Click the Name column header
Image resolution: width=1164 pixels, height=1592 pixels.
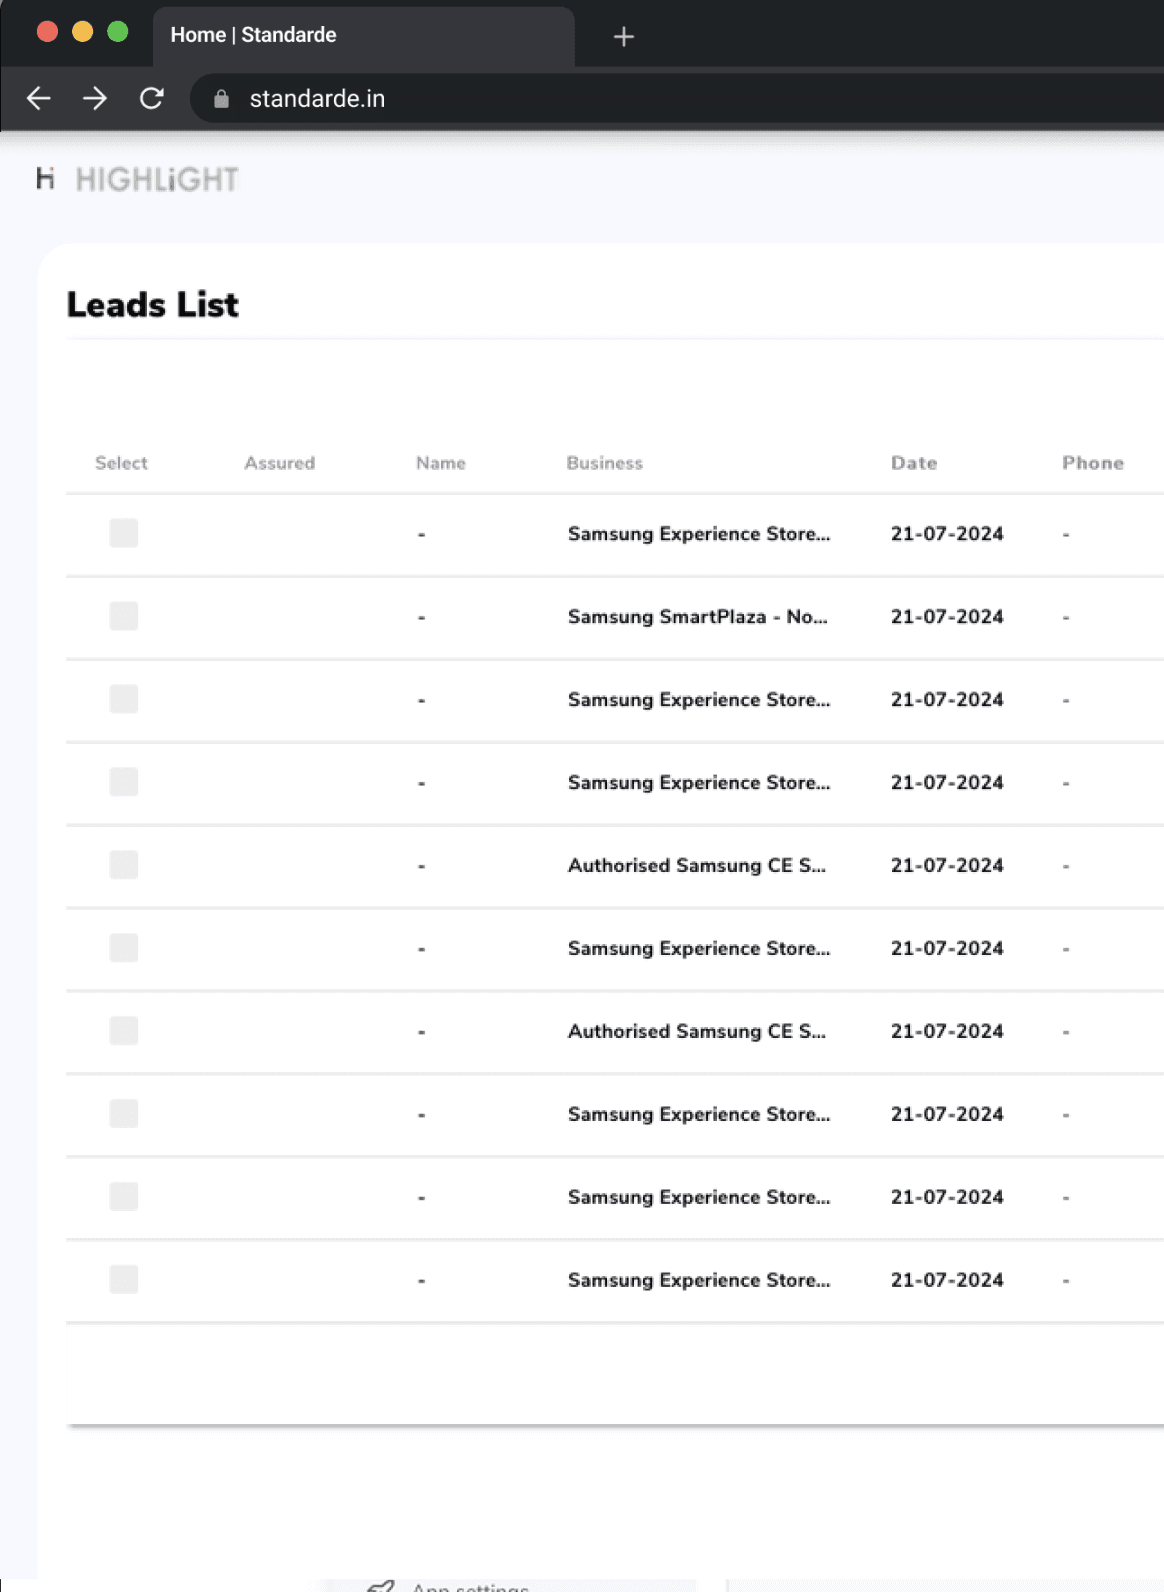click(x=441, y=463)
